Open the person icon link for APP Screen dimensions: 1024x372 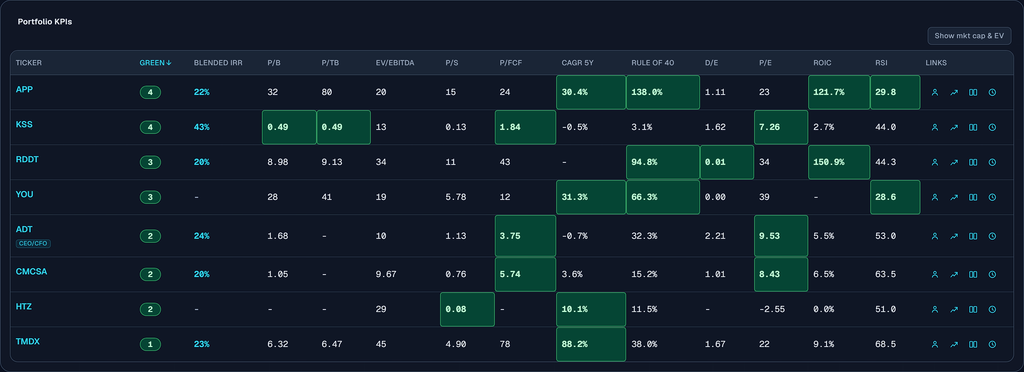point(935,93)
